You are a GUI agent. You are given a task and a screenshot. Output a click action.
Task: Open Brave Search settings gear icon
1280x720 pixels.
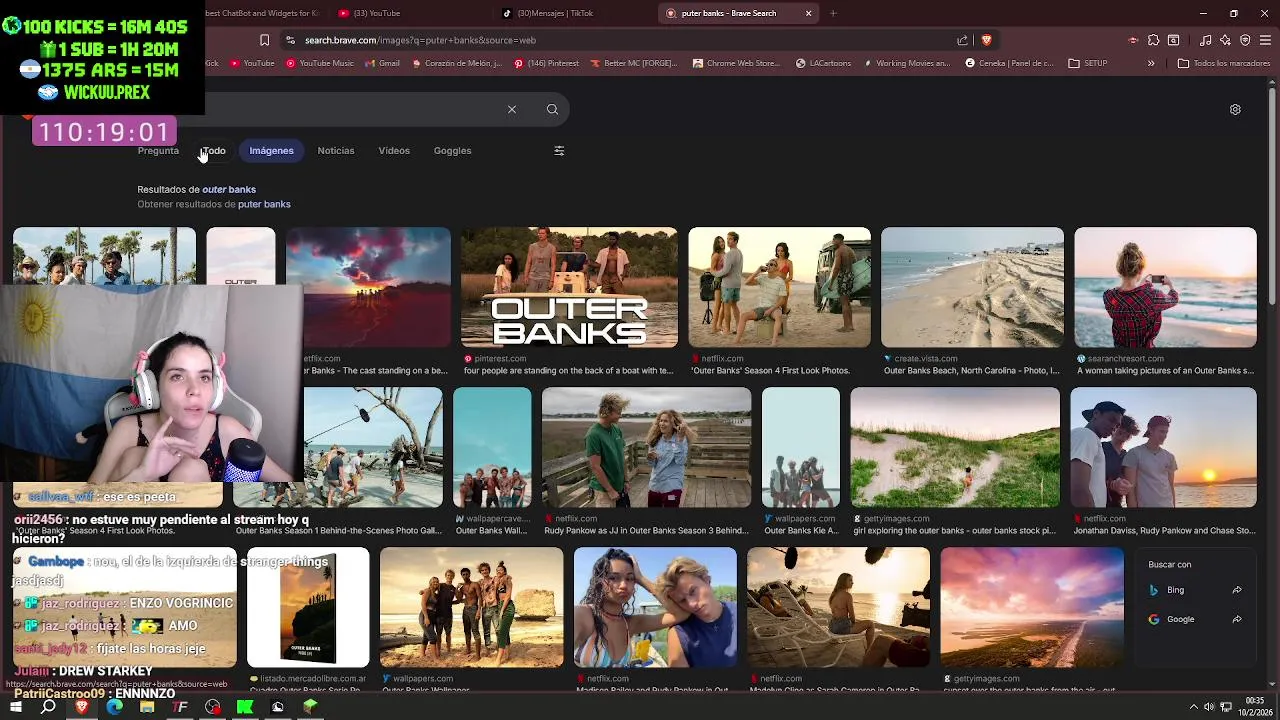(x=1235, y=110)
